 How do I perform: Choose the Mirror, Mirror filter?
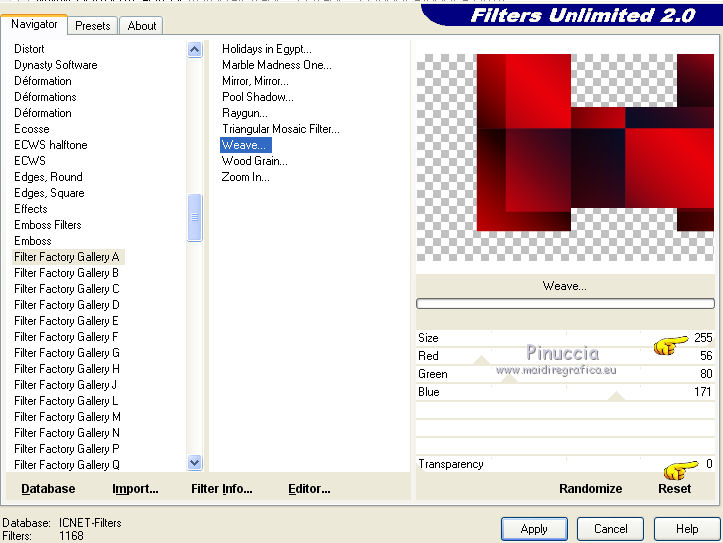tap(255, 81)
